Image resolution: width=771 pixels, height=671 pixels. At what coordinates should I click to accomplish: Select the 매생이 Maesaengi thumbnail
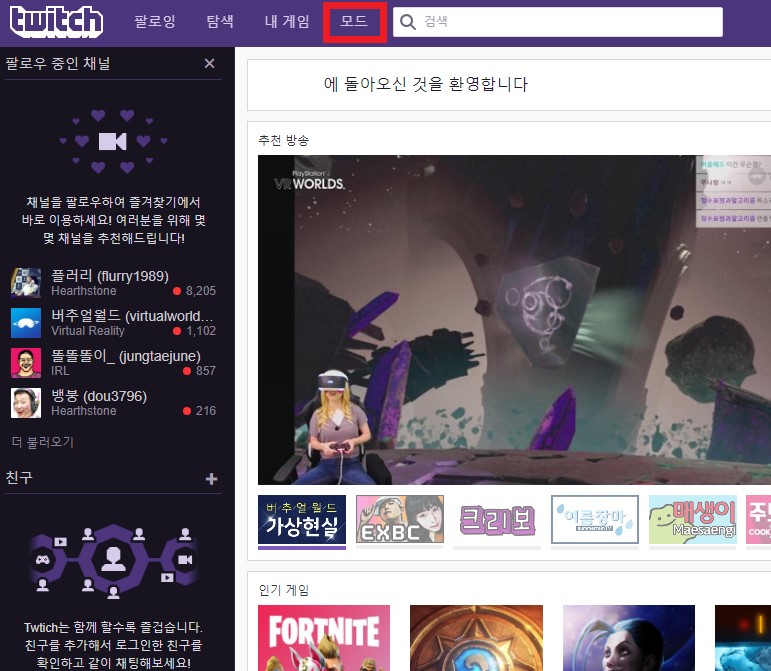click(x=693, y=520)
